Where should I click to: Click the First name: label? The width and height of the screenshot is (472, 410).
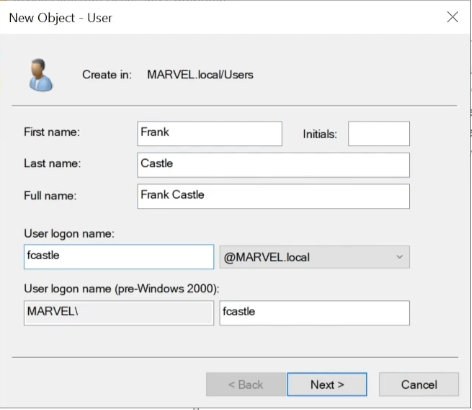pyautogui.click(x=52, y=132)
